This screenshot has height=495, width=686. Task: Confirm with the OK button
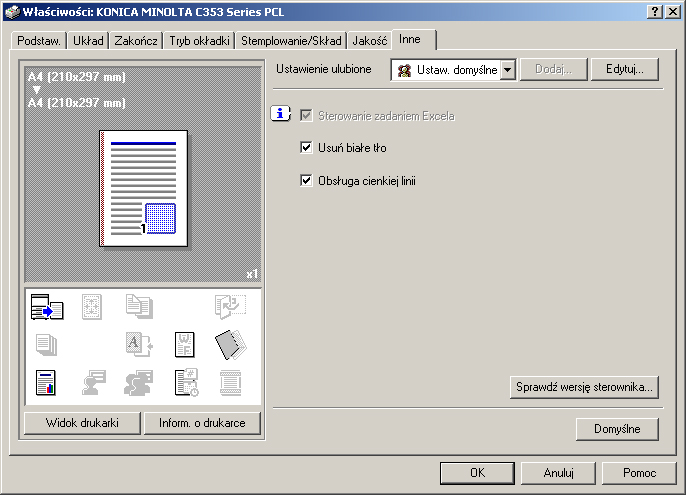pyautogui.click(x=477, y=473)
